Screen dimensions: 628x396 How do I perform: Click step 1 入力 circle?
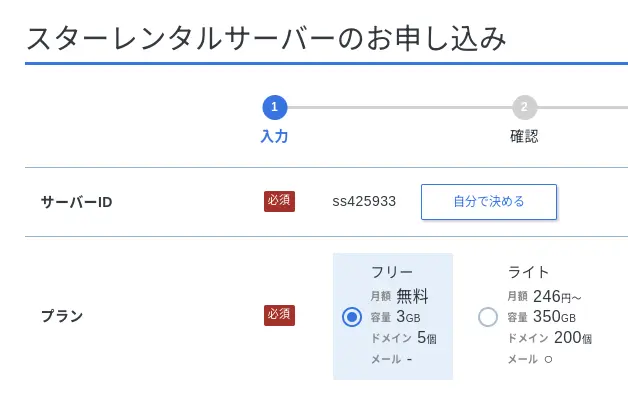[x=274, y=107]
